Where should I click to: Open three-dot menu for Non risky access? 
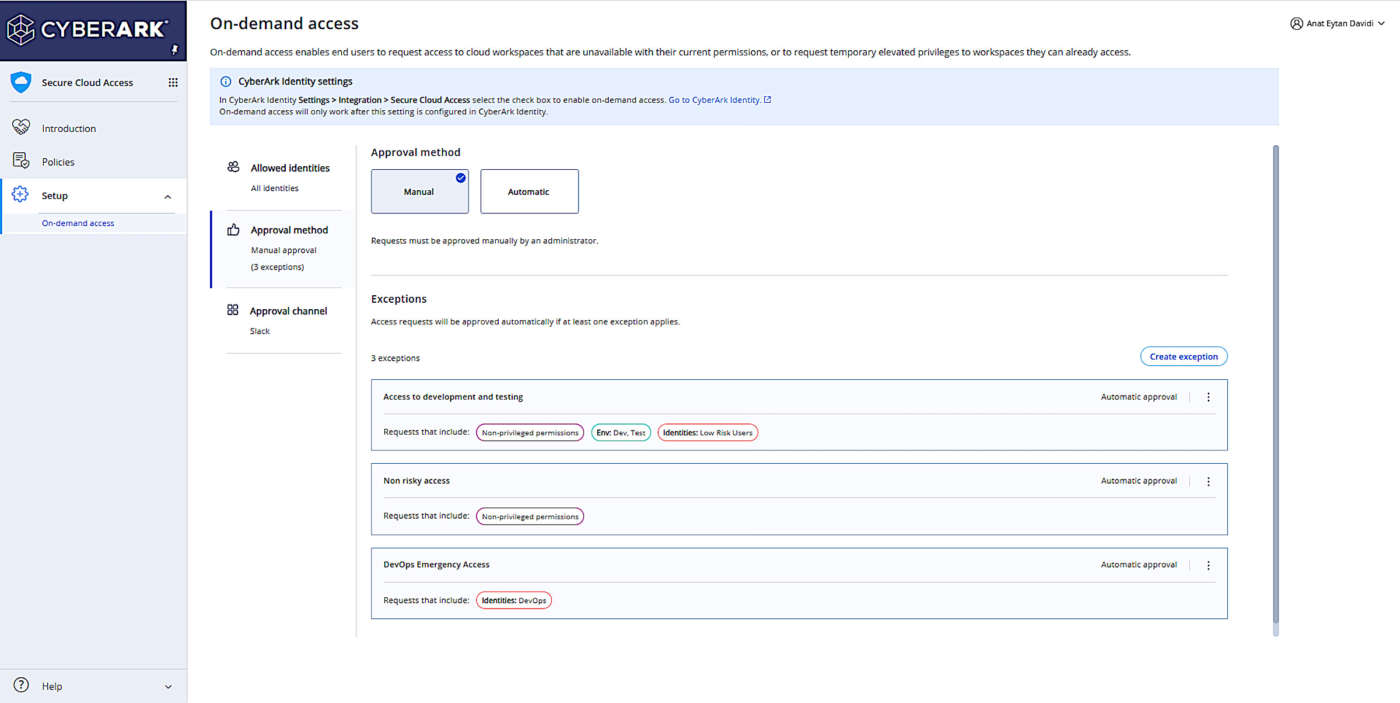coord(1208,481)
